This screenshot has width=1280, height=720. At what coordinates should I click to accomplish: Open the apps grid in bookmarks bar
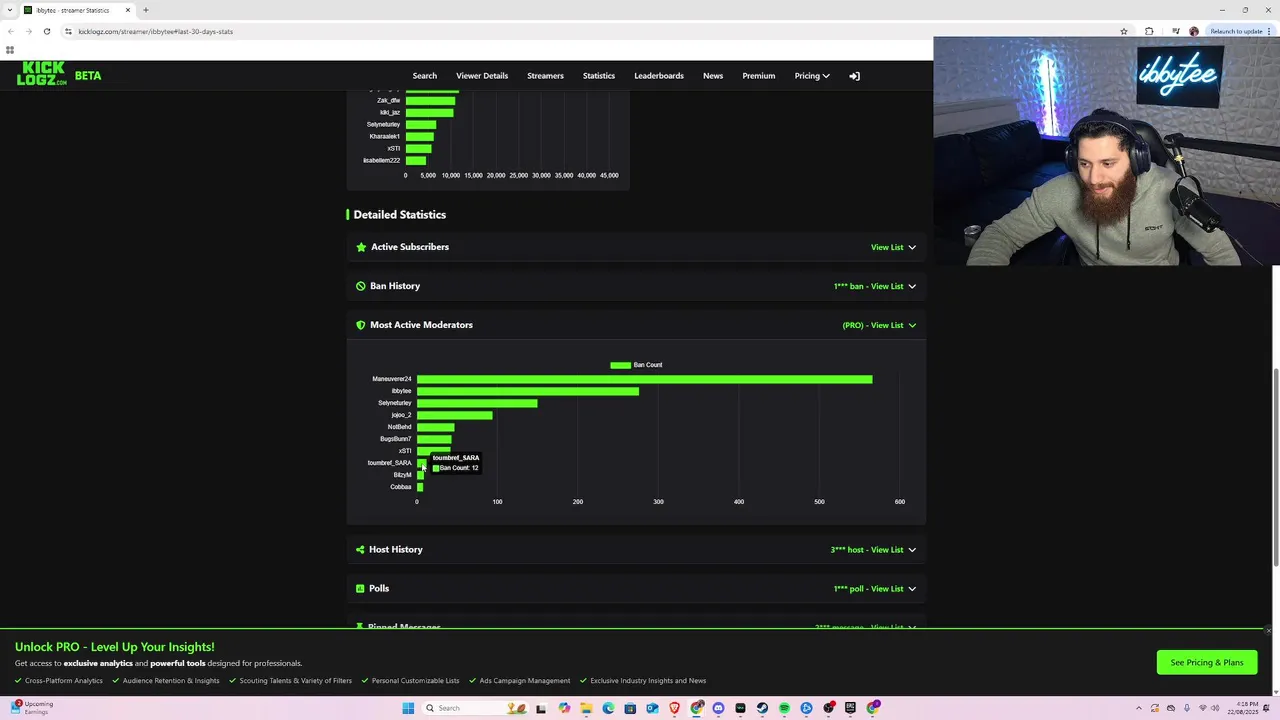[x=10, y=50]
